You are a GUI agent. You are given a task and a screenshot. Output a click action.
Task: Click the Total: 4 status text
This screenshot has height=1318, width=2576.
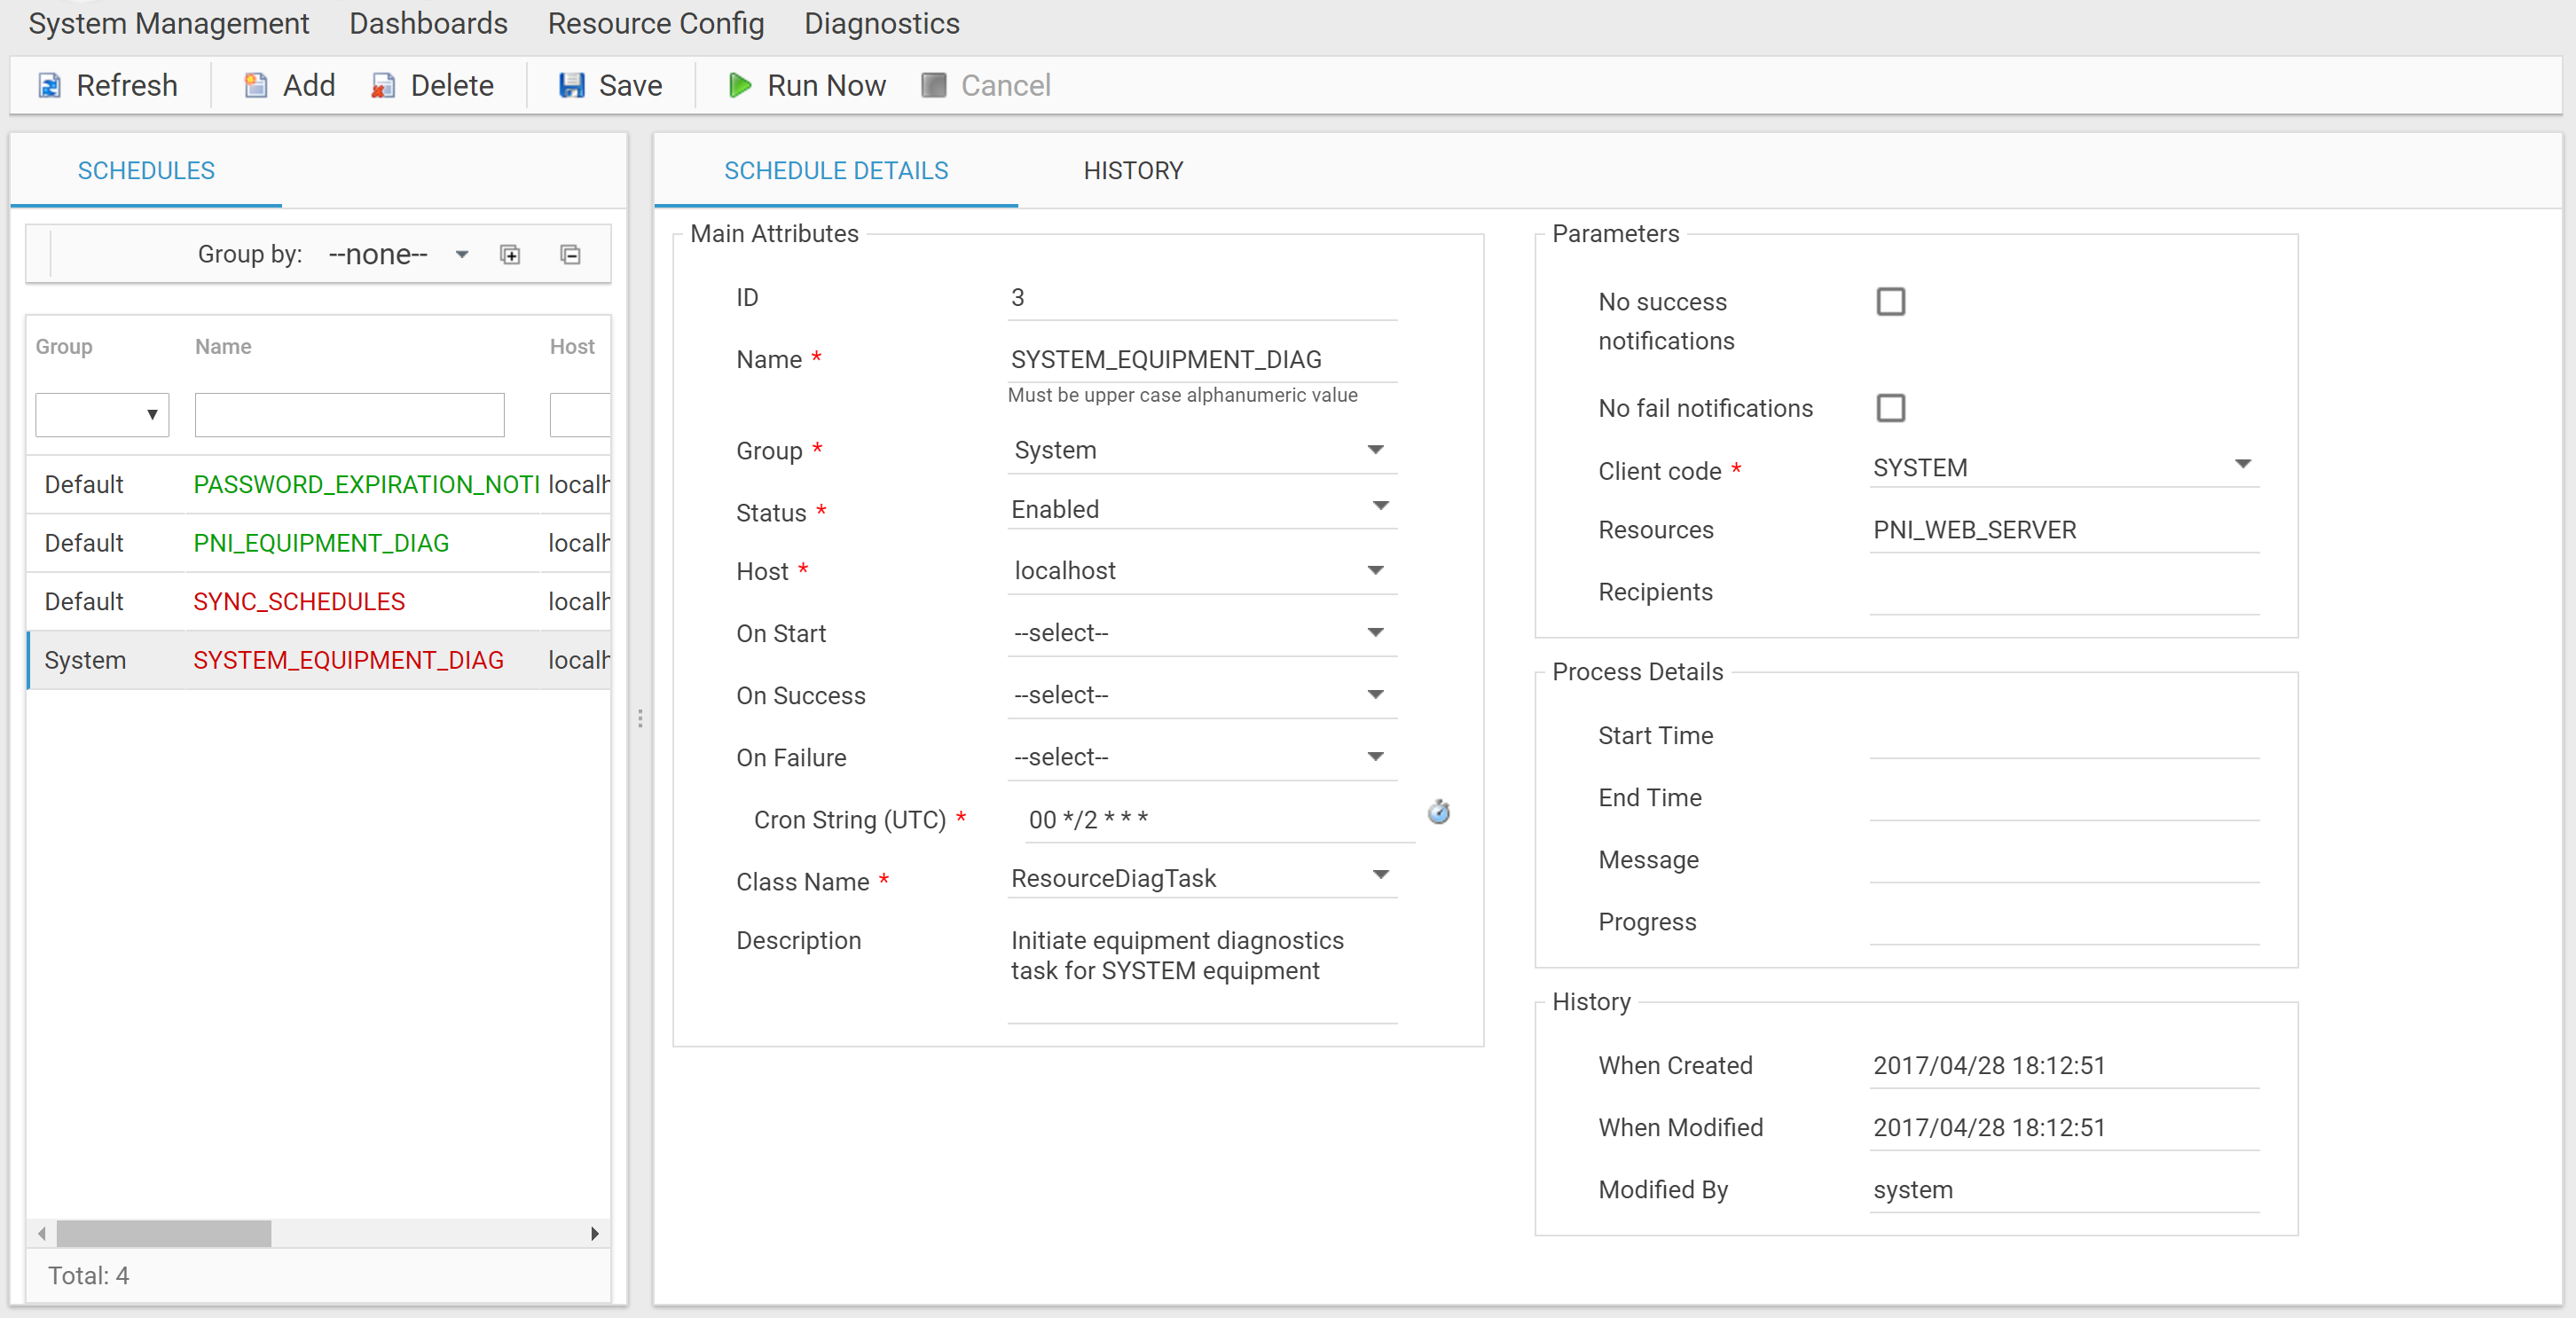88,1276
